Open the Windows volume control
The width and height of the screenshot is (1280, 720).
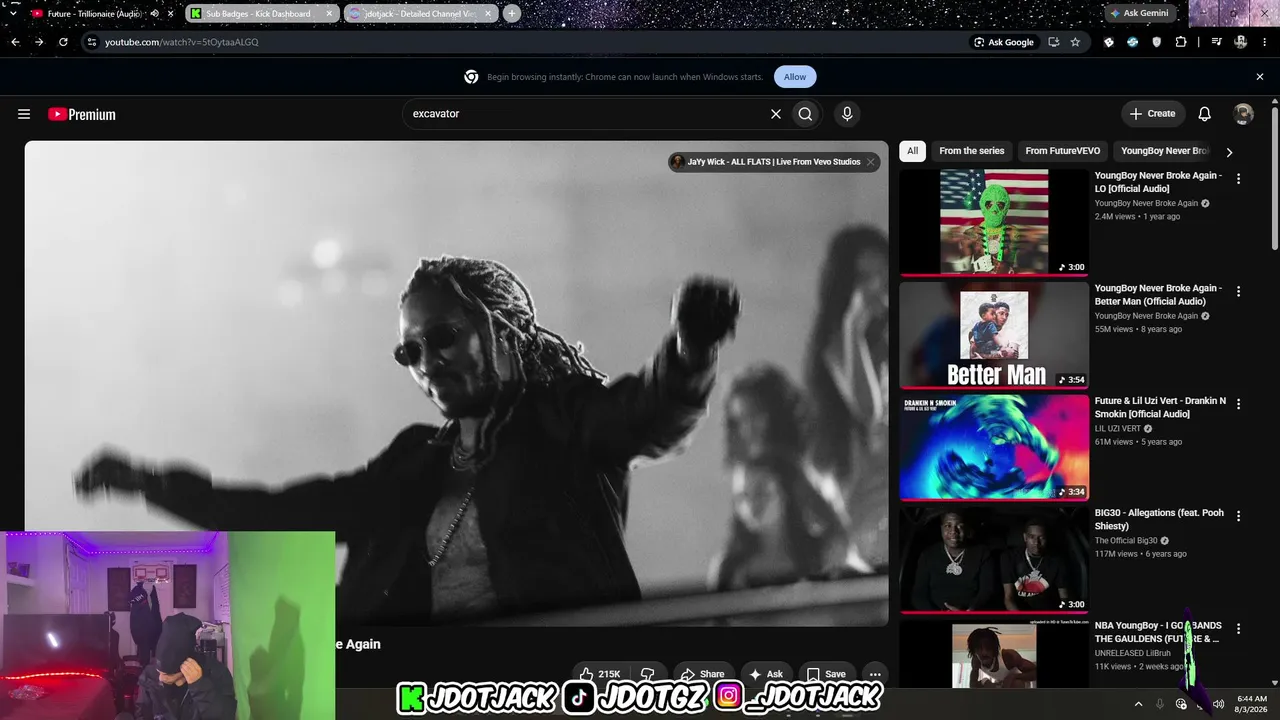pos(1218,704)
